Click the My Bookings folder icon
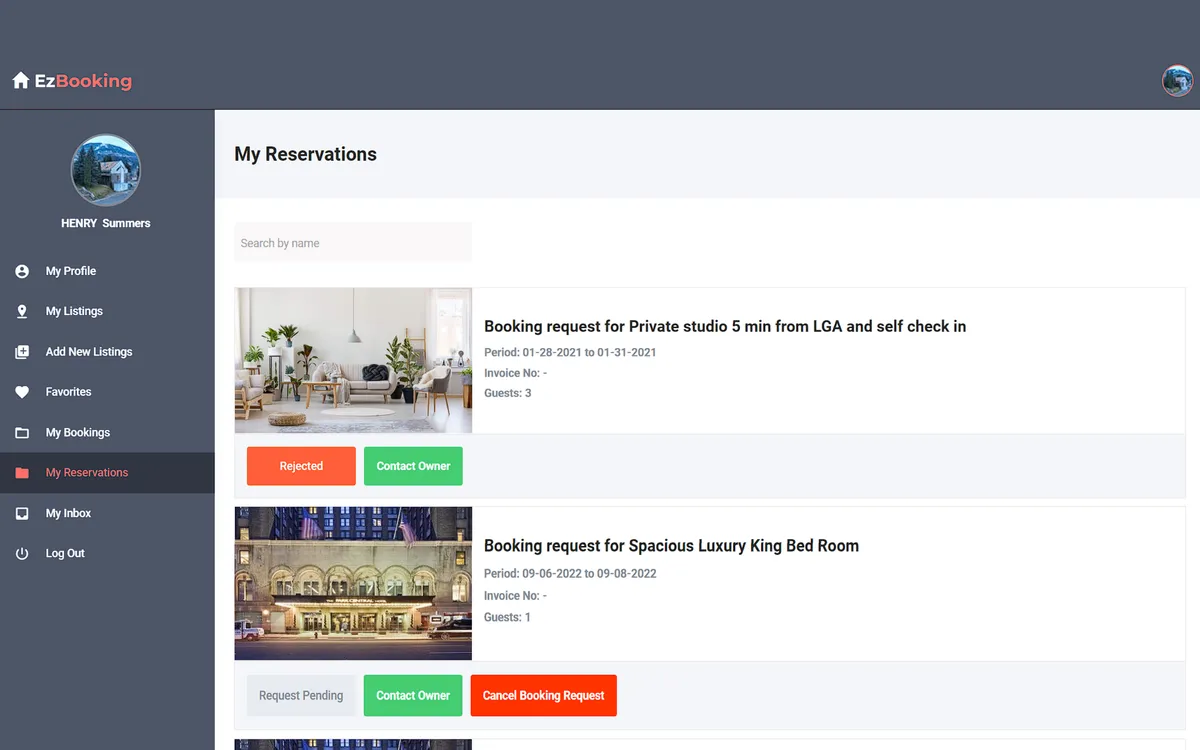1200x750 pixels. tap(22, 433)
